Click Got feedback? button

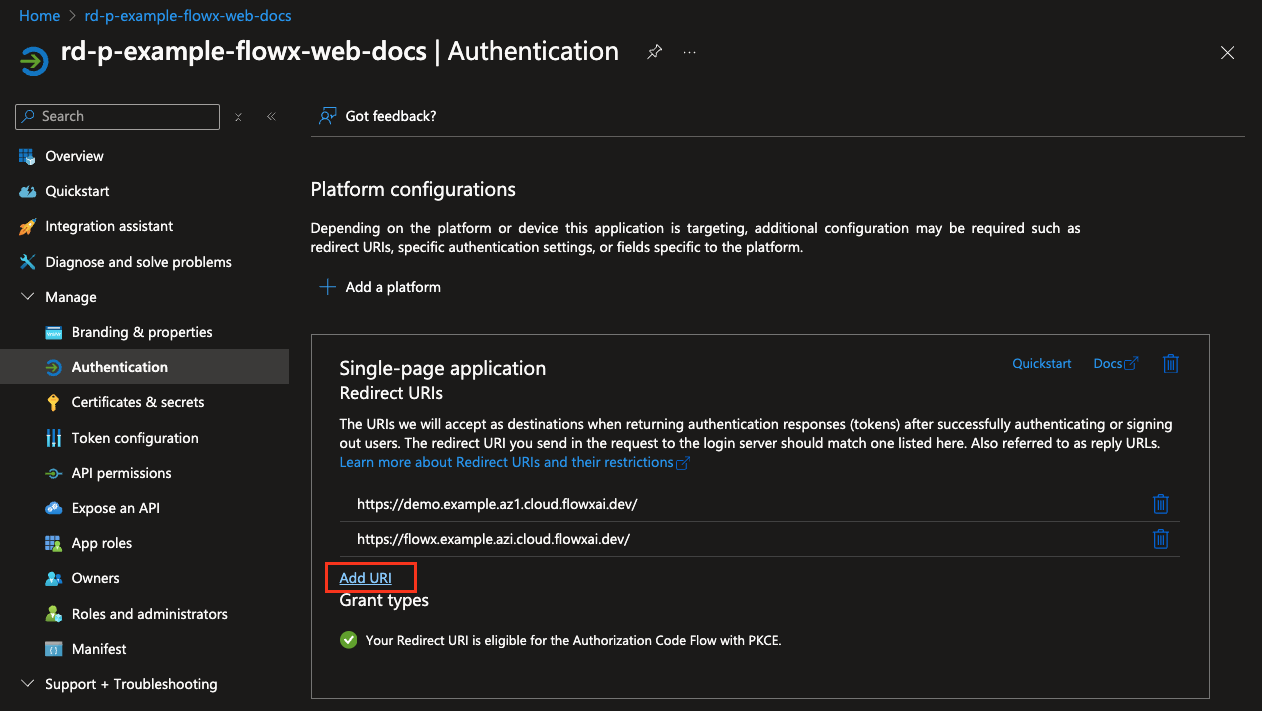pyautogui.click(x=378, y=116)
